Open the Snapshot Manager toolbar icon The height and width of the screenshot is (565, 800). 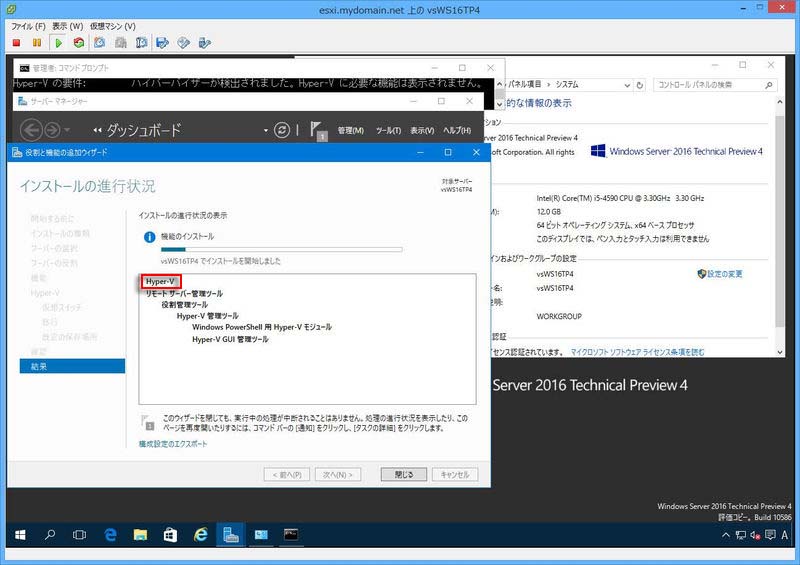click(x=141, y=43)
